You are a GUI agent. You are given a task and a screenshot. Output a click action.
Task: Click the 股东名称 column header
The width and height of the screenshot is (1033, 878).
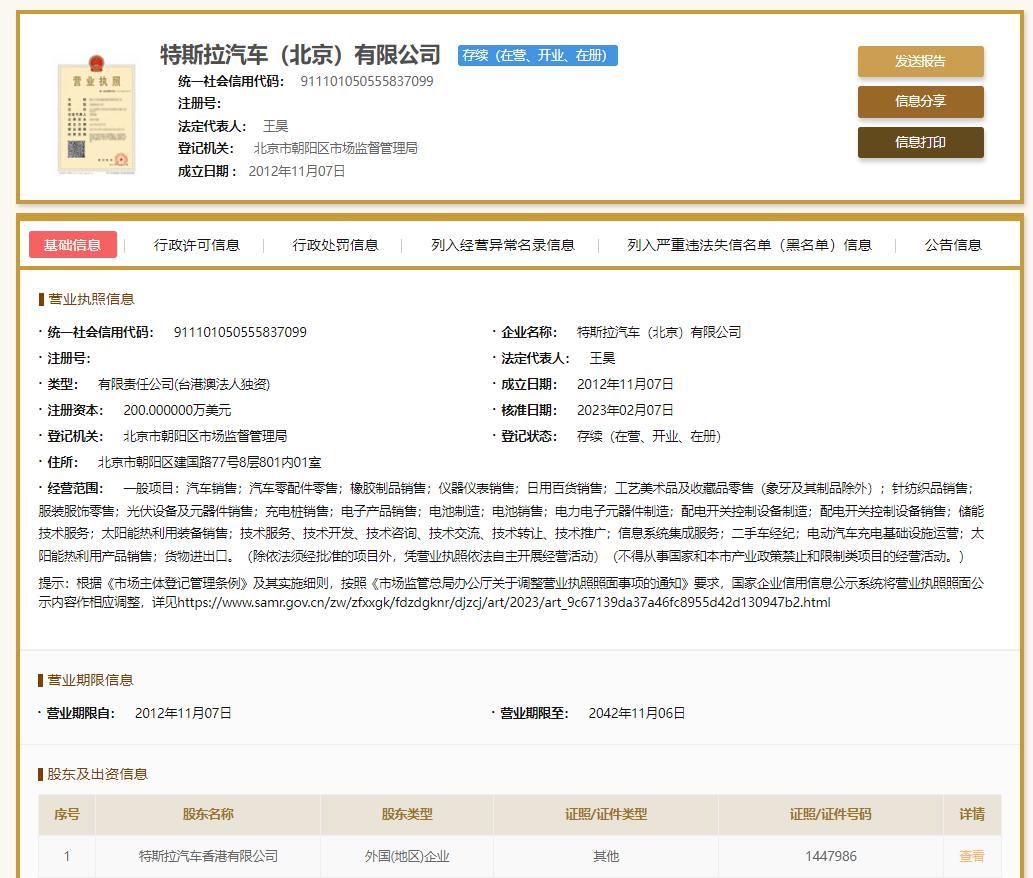point(208,814)
